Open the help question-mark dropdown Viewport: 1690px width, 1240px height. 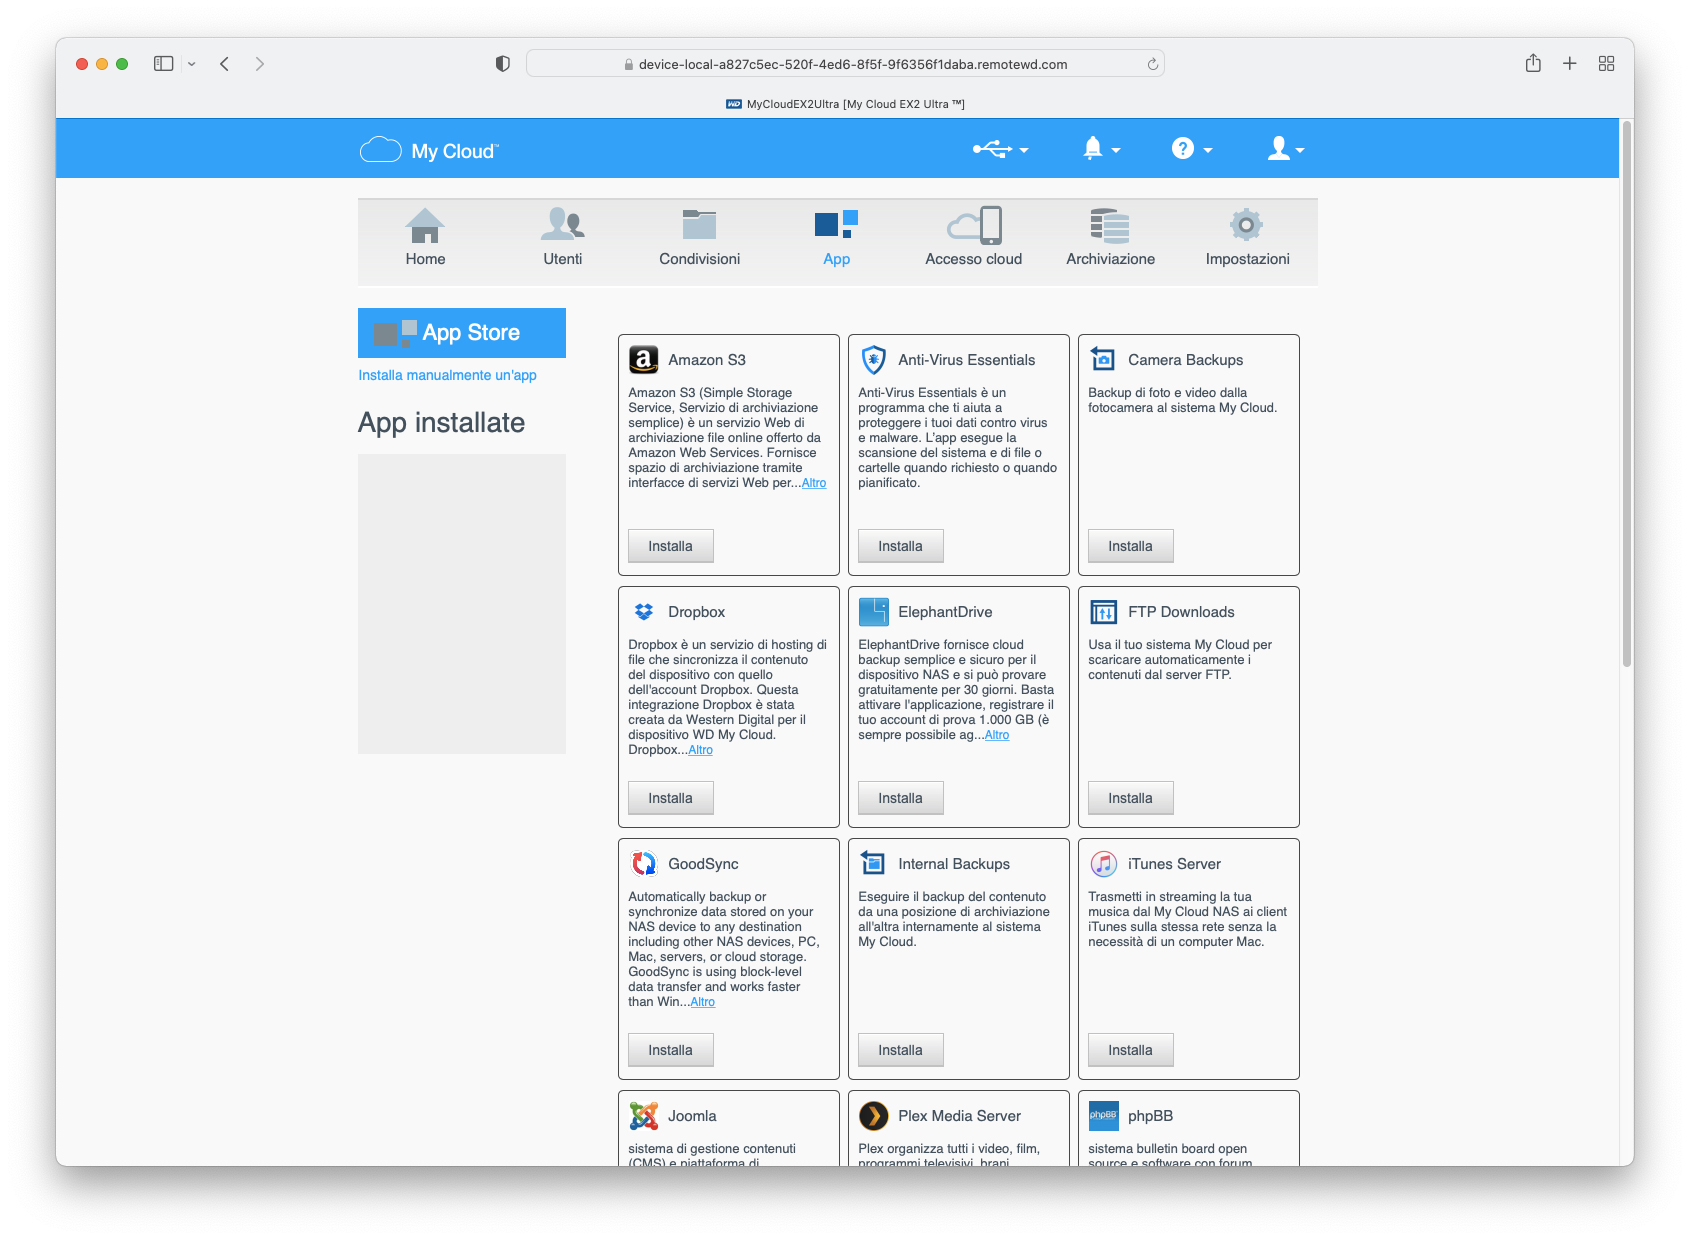(x=1192, y=149)
